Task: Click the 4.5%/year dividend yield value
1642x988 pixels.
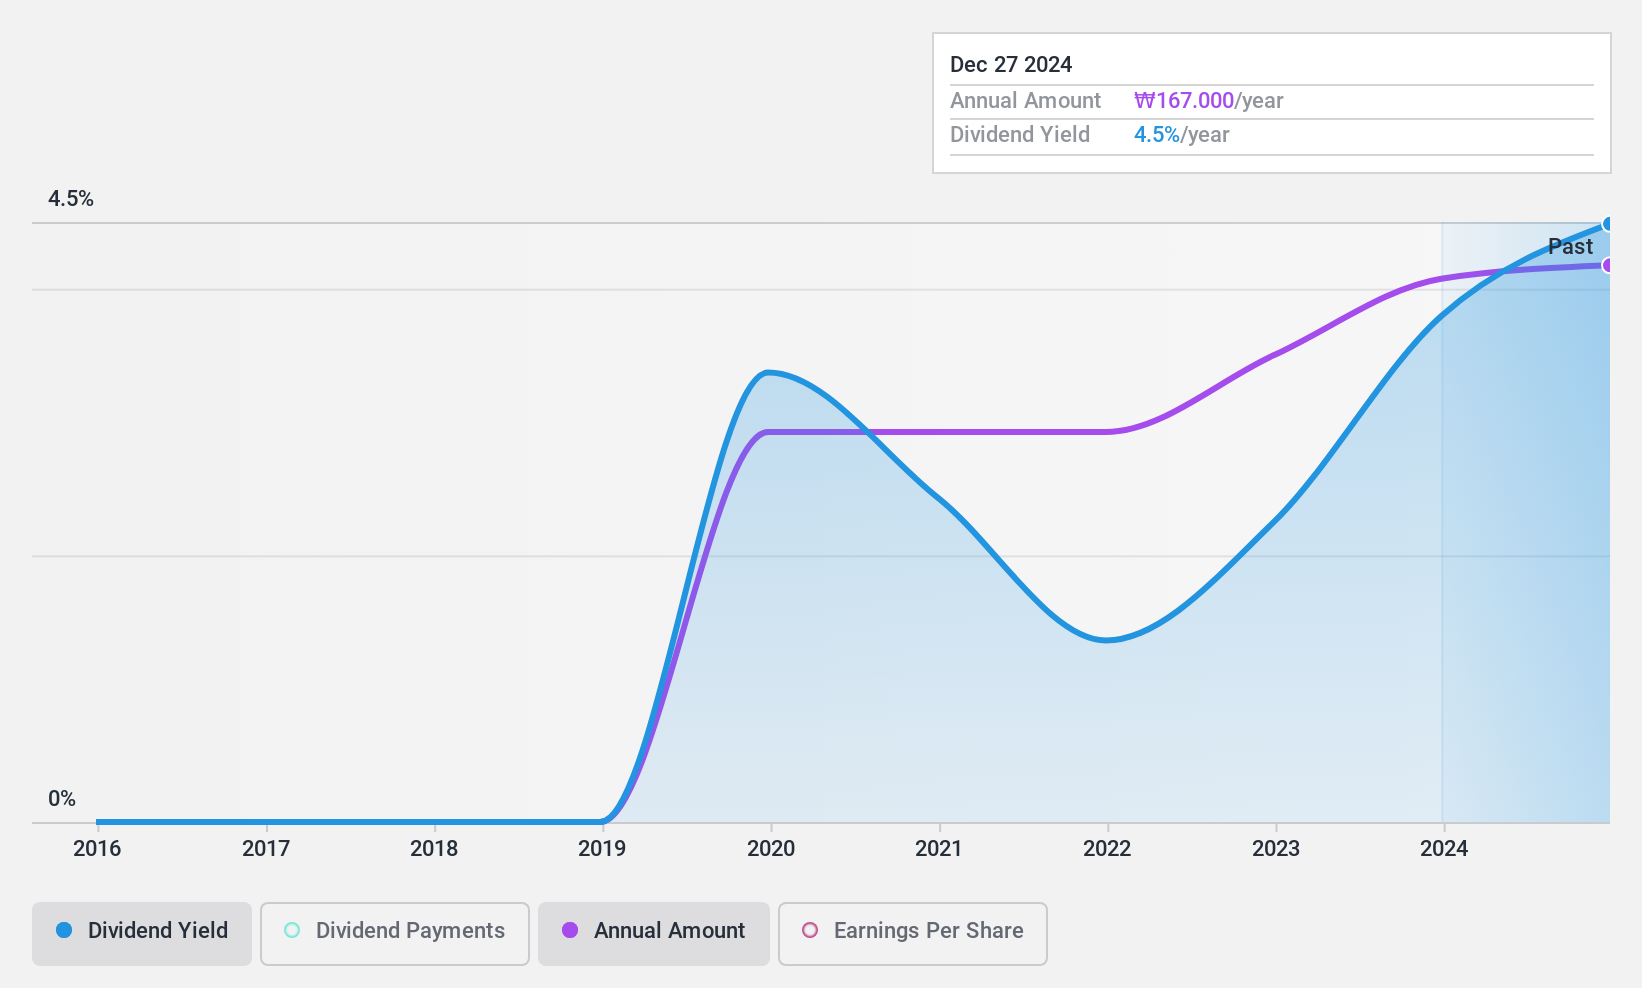Action: coord(1182,135)
